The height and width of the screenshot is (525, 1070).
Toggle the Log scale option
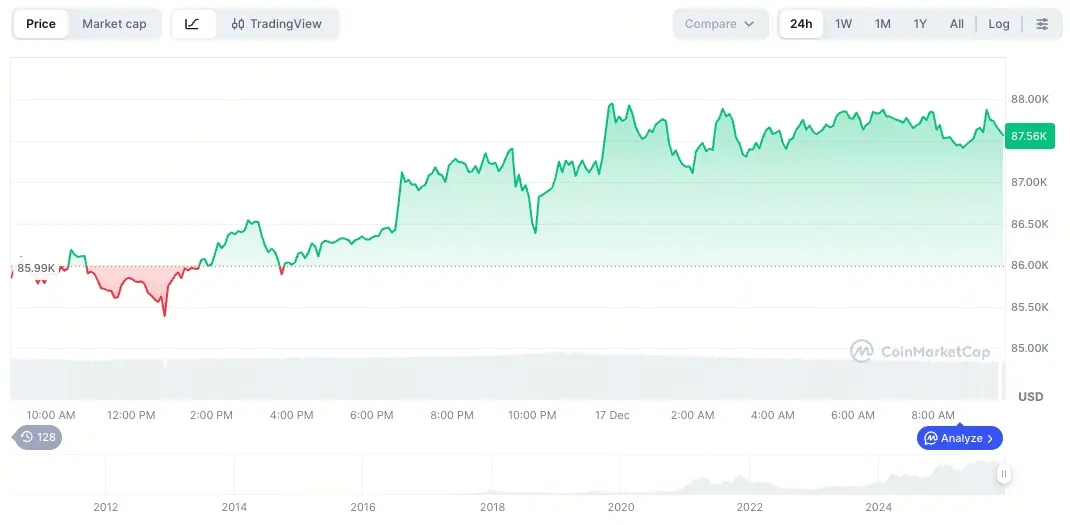[999, 24]
